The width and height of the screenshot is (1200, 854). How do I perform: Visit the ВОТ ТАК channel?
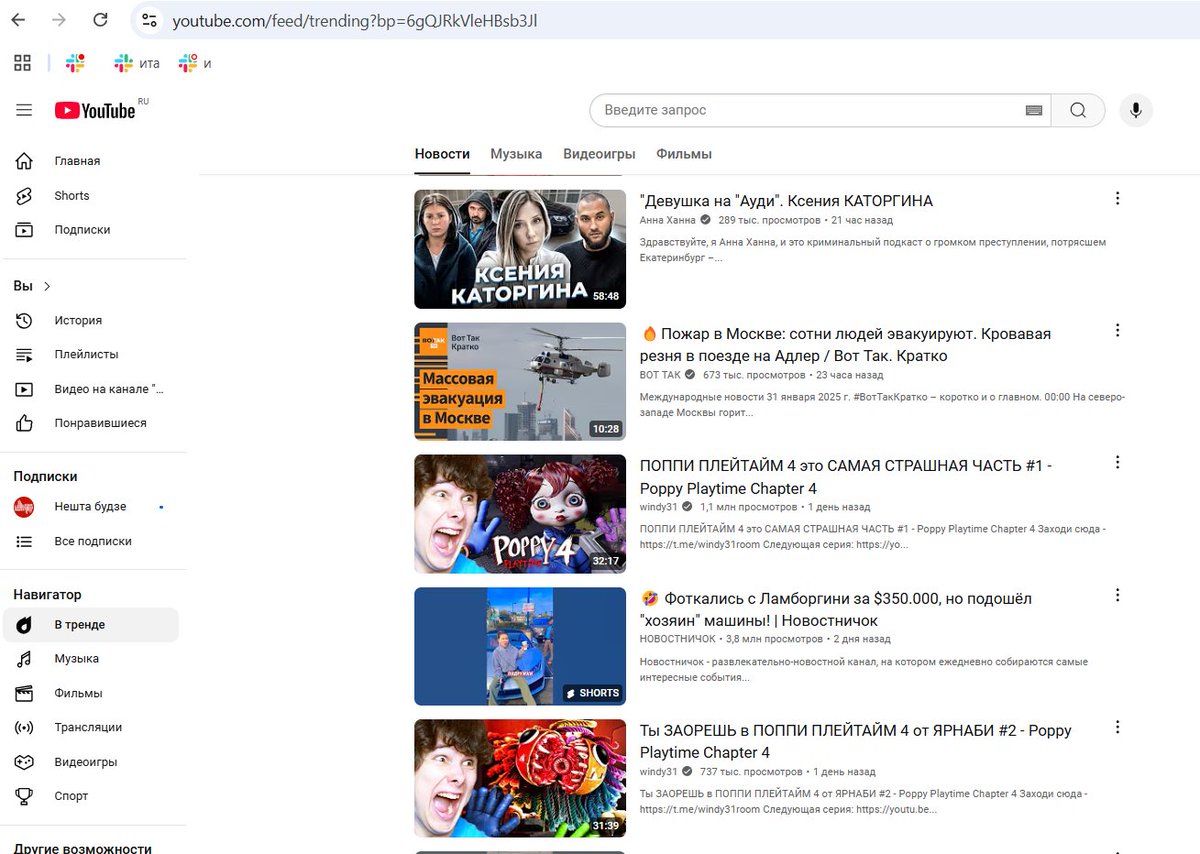point(660,375)
